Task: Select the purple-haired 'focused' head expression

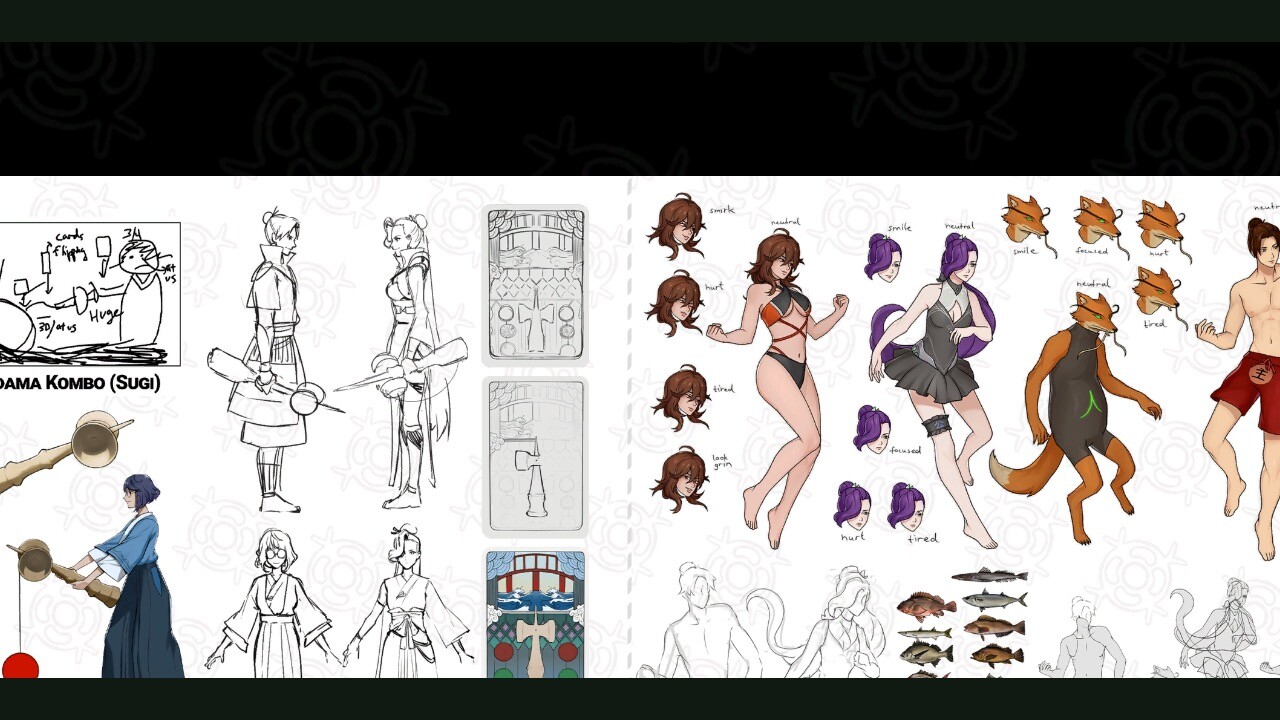Action: 872,429
